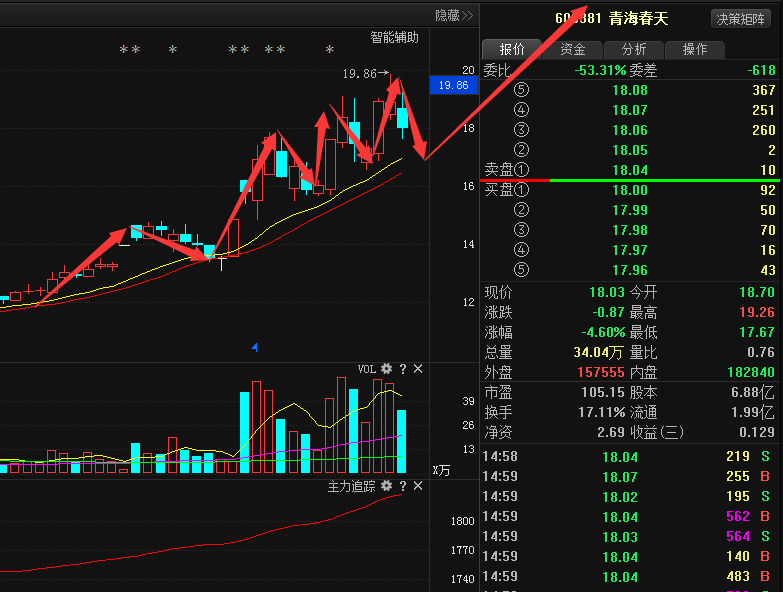
Task: Close the 主力追踪 indicator panel
Action: coord(418,486)
